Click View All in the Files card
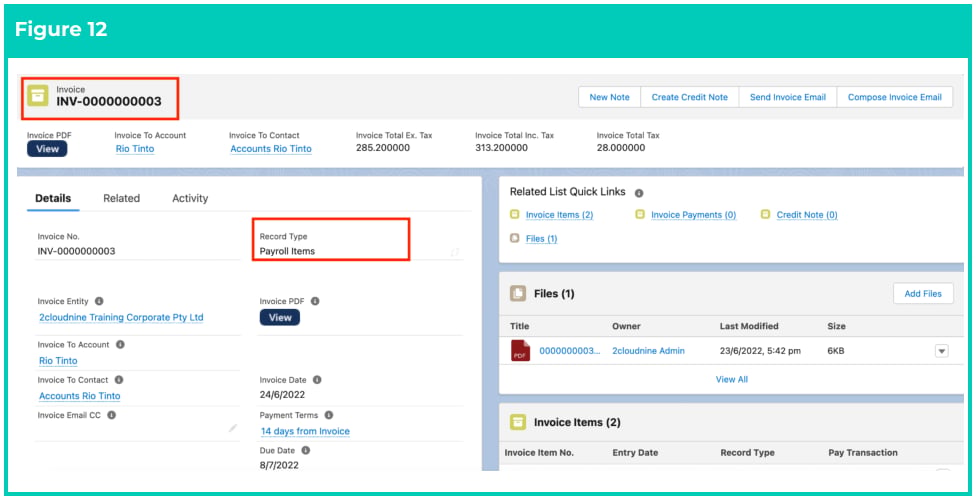This screenshot has width=976, height=500. 732,379
